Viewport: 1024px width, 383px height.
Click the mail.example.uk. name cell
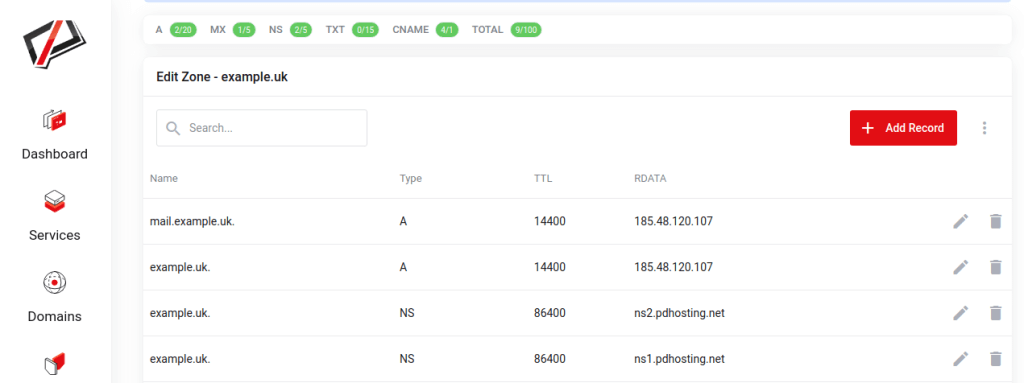192,222
